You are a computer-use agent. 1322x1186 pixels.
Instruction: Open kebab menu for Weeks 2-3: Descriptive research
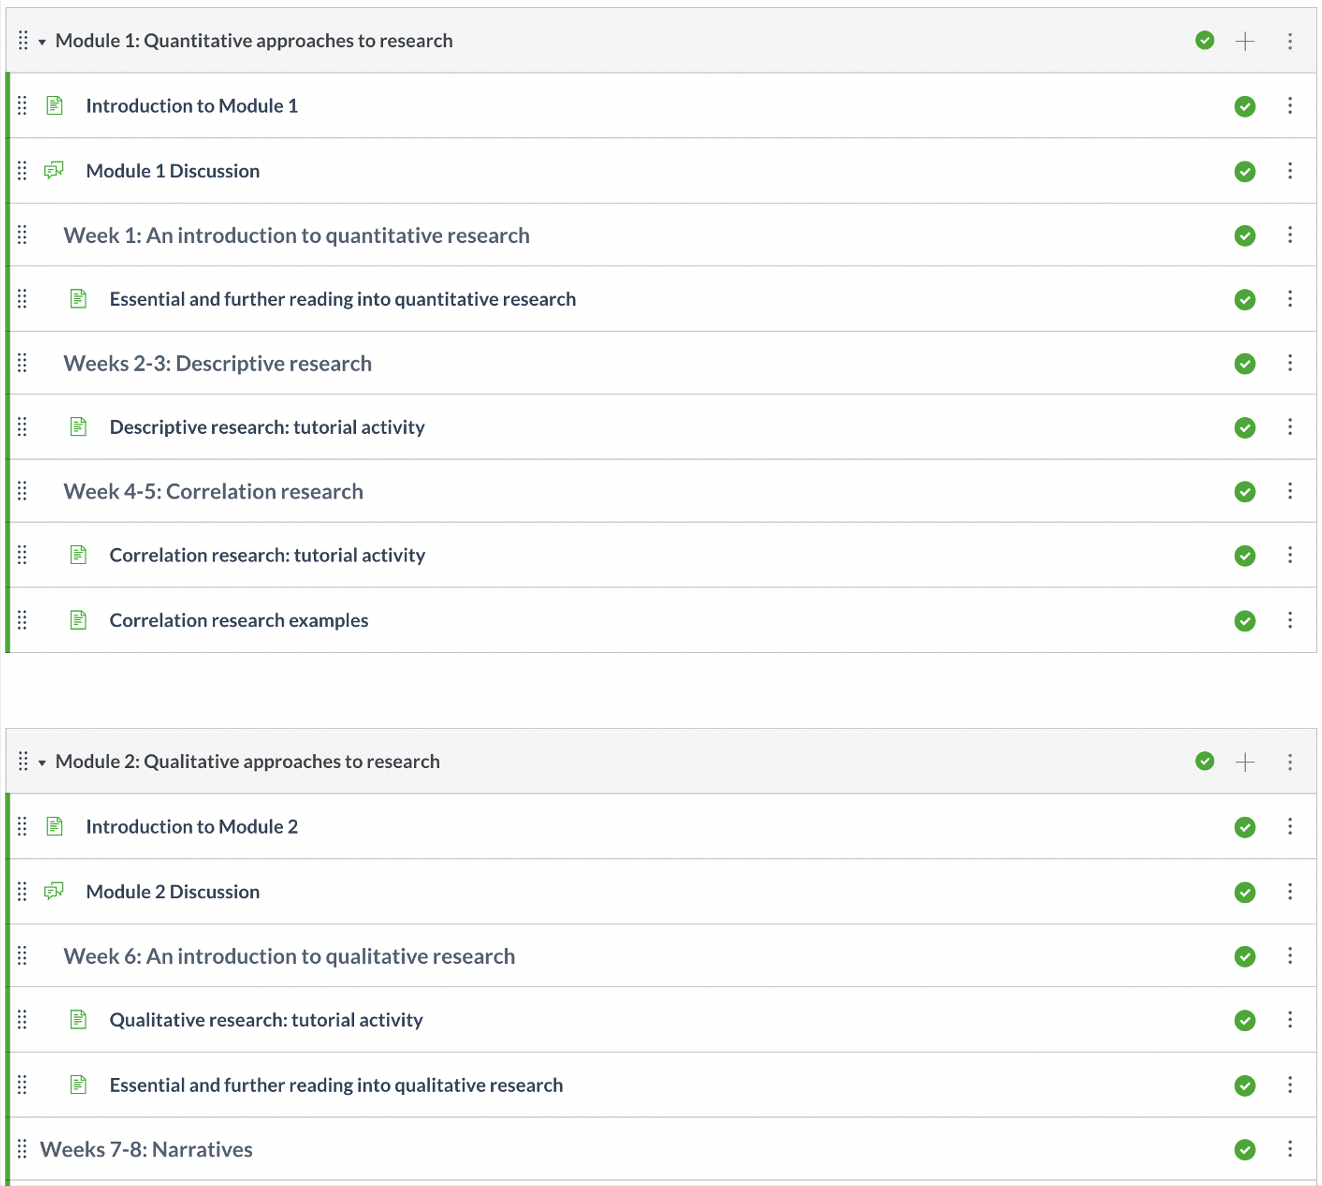pyautogui.click(x=1290, y=363)
